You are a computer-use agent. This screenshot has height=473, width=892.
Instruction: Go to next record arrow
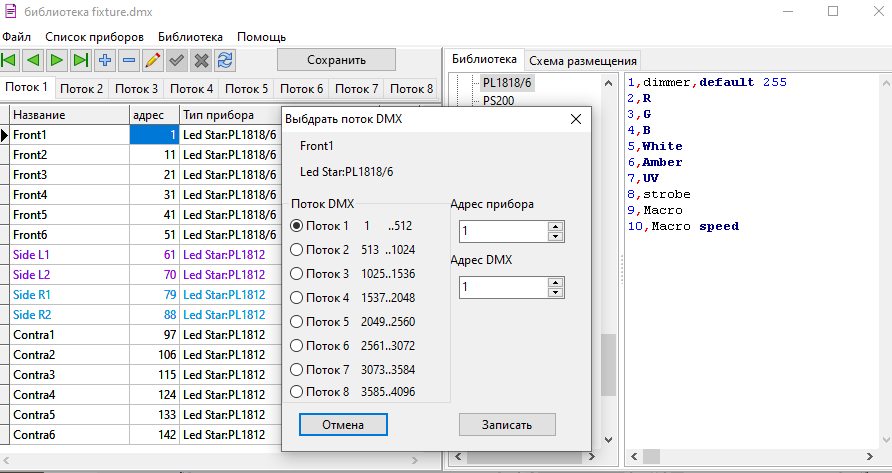(x=57, y=60)
